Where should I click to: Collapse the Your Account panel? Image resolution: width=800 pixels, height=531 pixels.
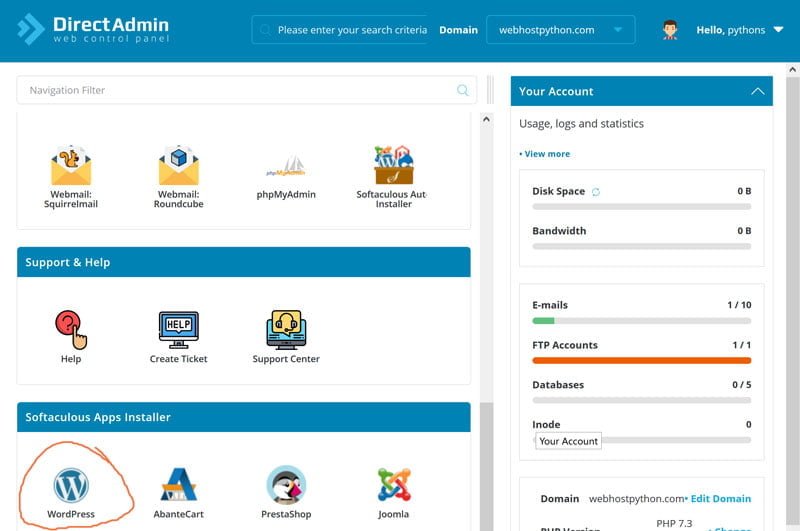(758, 92)
